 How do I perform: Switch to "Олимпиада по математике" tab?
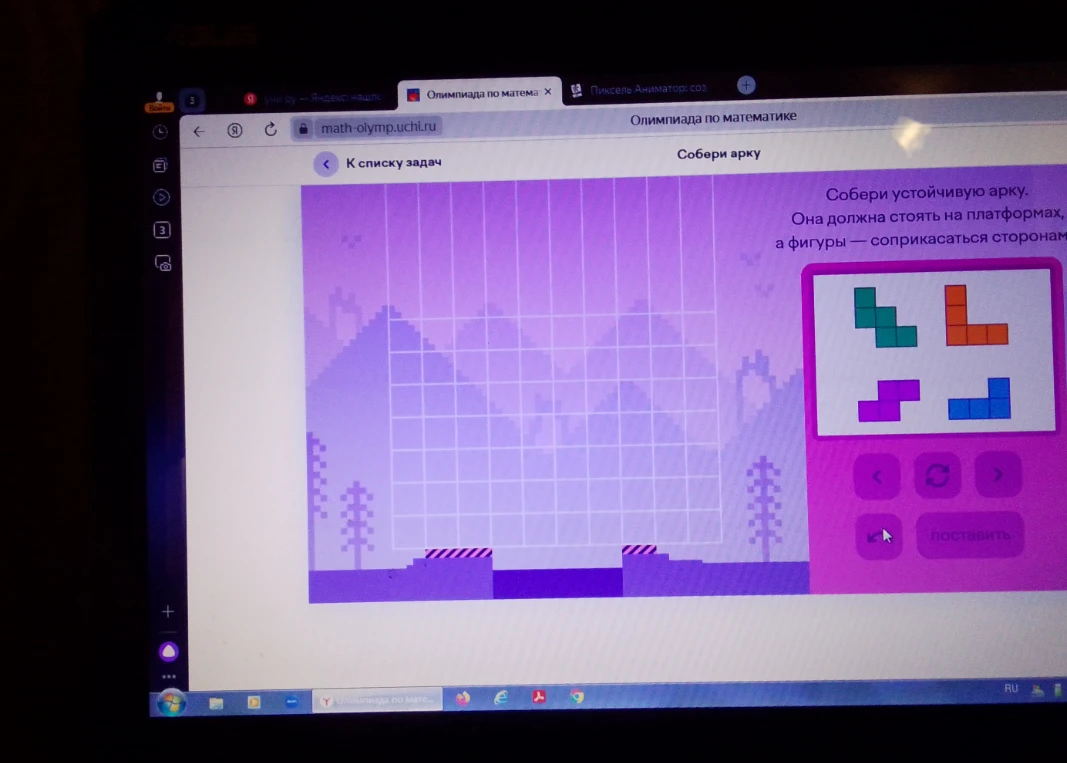480,93
